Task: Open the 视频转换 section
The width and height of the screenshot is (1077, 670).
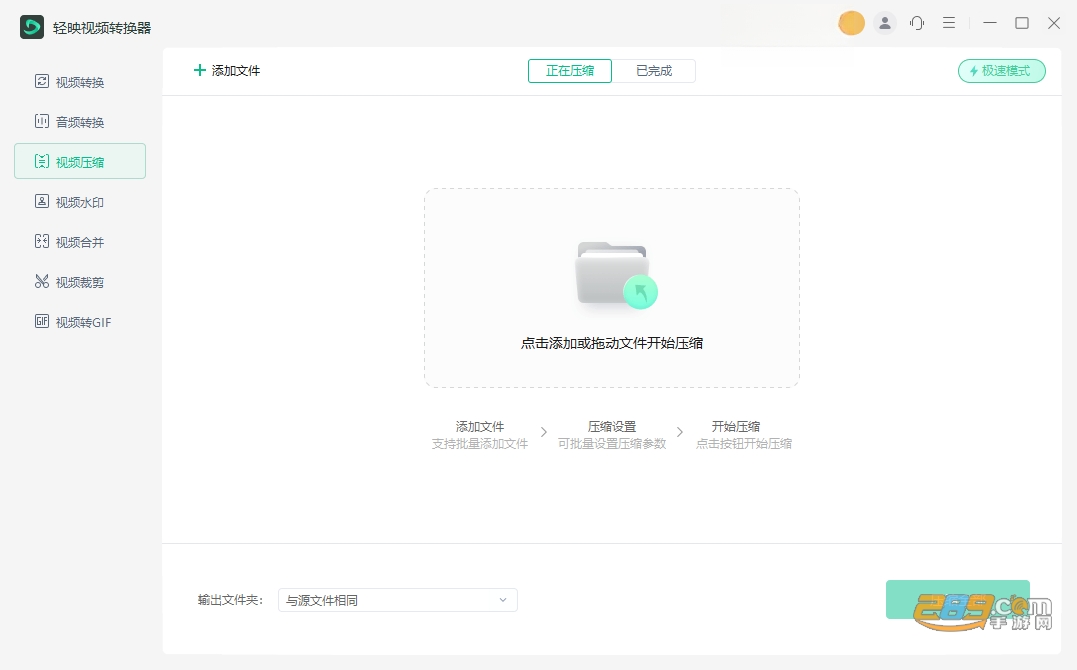Action: point(80,82)
